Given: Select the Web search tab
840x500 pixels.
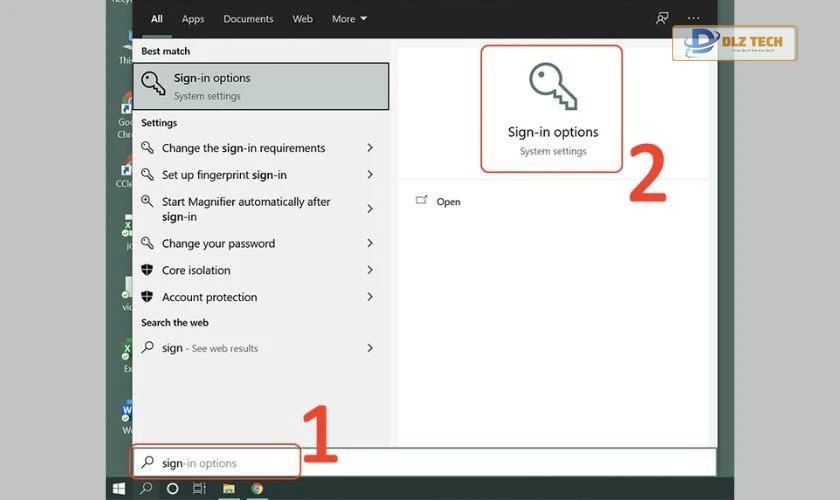Looking at the screenshot, I should pyautogui.click(x=302, y=19).
